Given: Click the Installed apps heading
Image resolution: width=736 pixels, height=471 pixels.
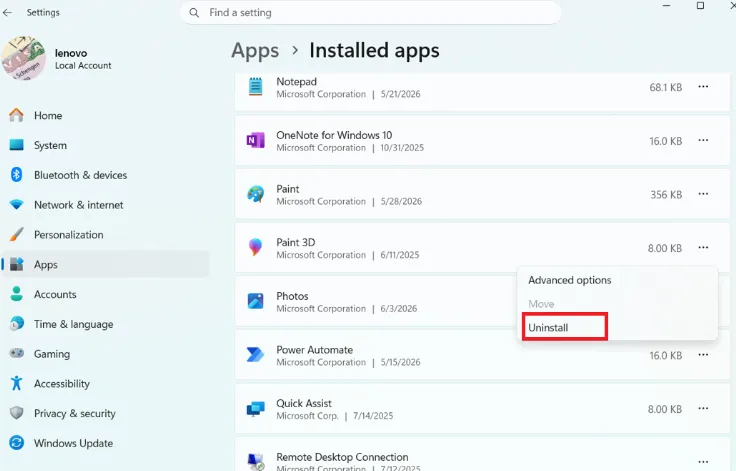Looking at the screenshot, I should tap(374, 51).
